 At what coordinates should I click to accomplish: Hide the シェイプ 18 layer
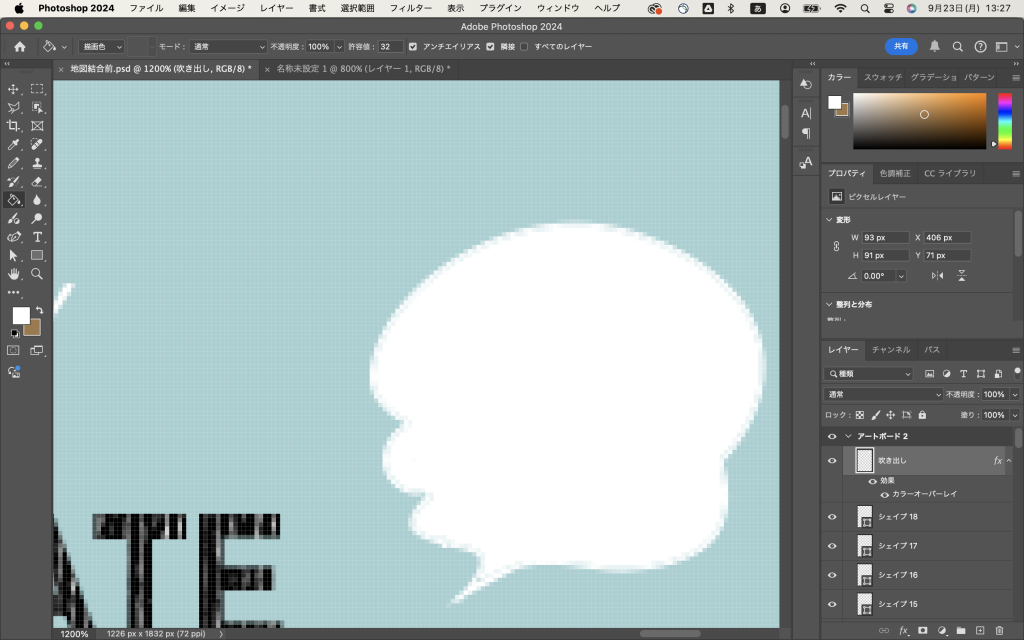[x=832, y=517]
